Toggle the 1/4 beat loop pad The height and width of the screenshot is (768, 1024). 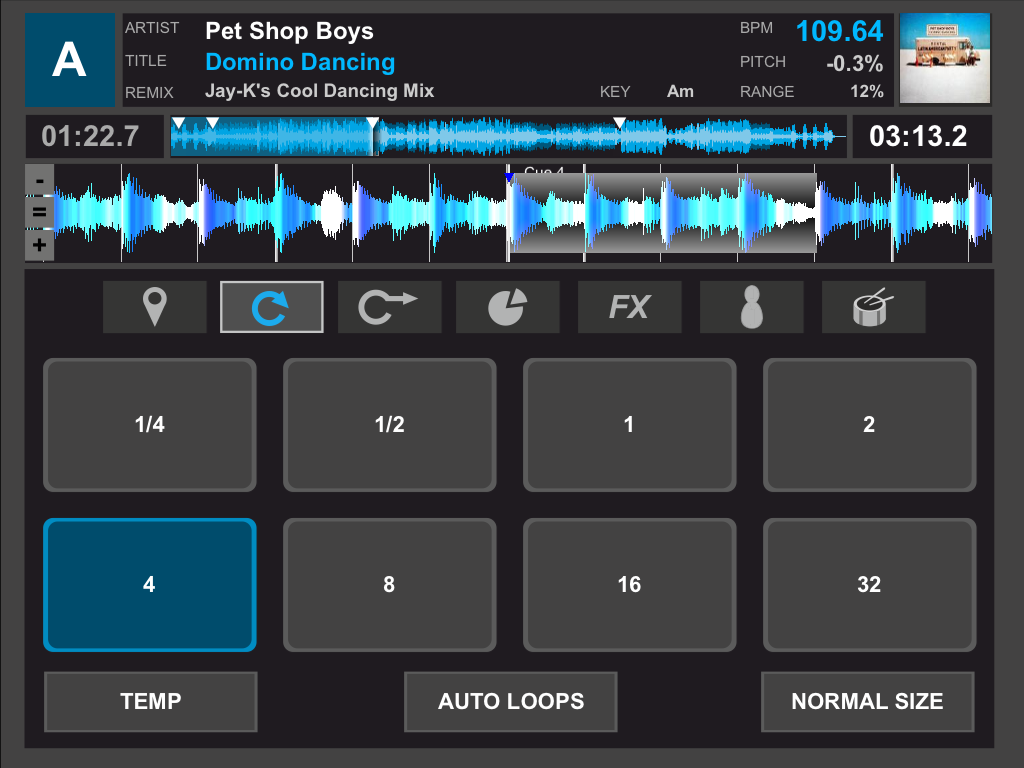(x=150, y=425)
